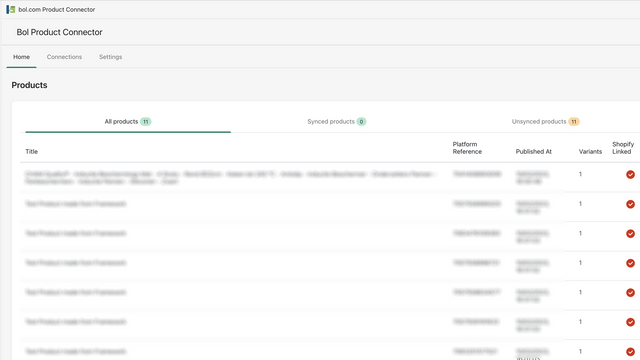
Task: Open the Settings tab
Action: point(110,57)
